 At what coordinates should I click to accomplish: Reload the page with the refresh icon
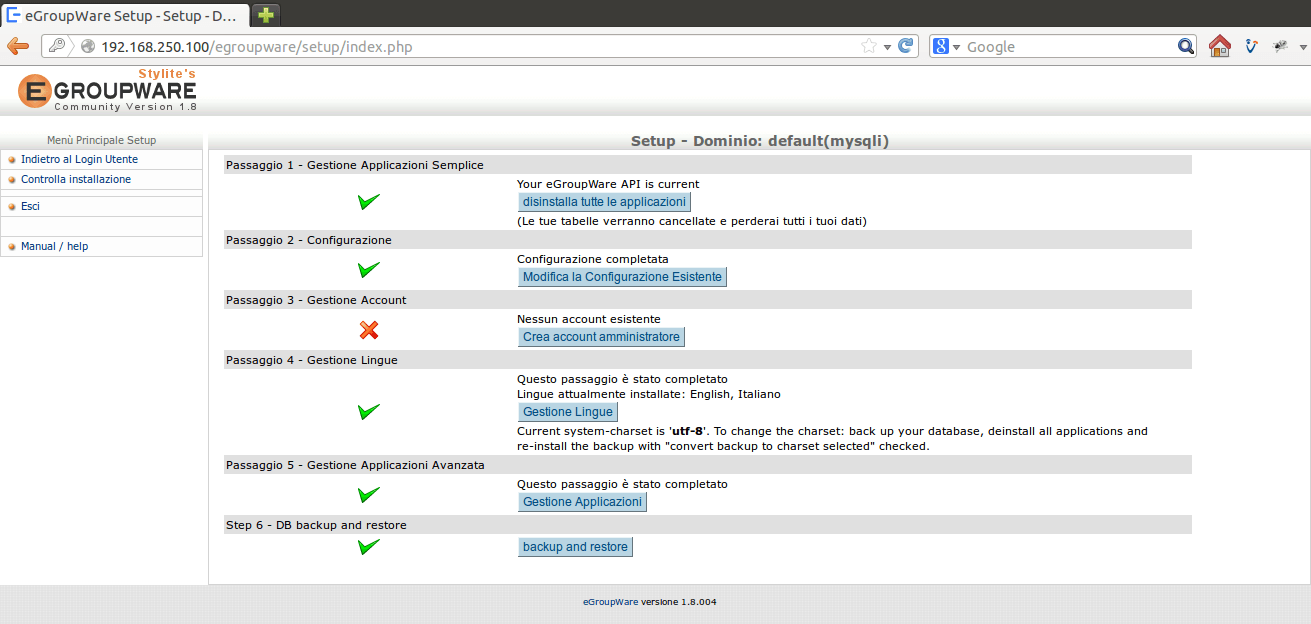pos(906,46)
